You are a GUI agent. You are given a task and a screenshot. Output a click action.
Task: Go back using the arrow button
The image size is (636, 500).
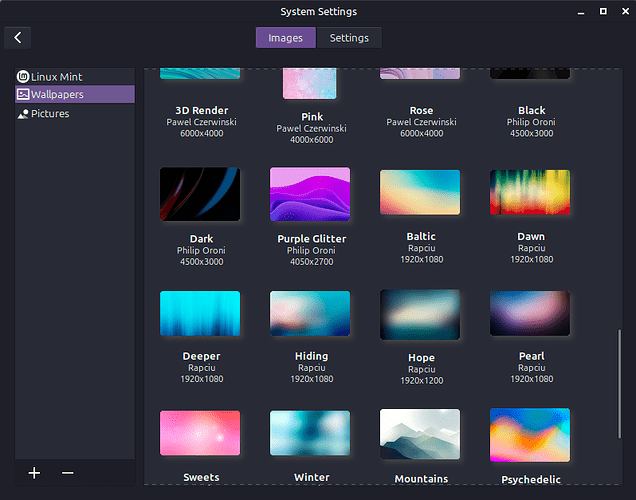tap(18, 38)
